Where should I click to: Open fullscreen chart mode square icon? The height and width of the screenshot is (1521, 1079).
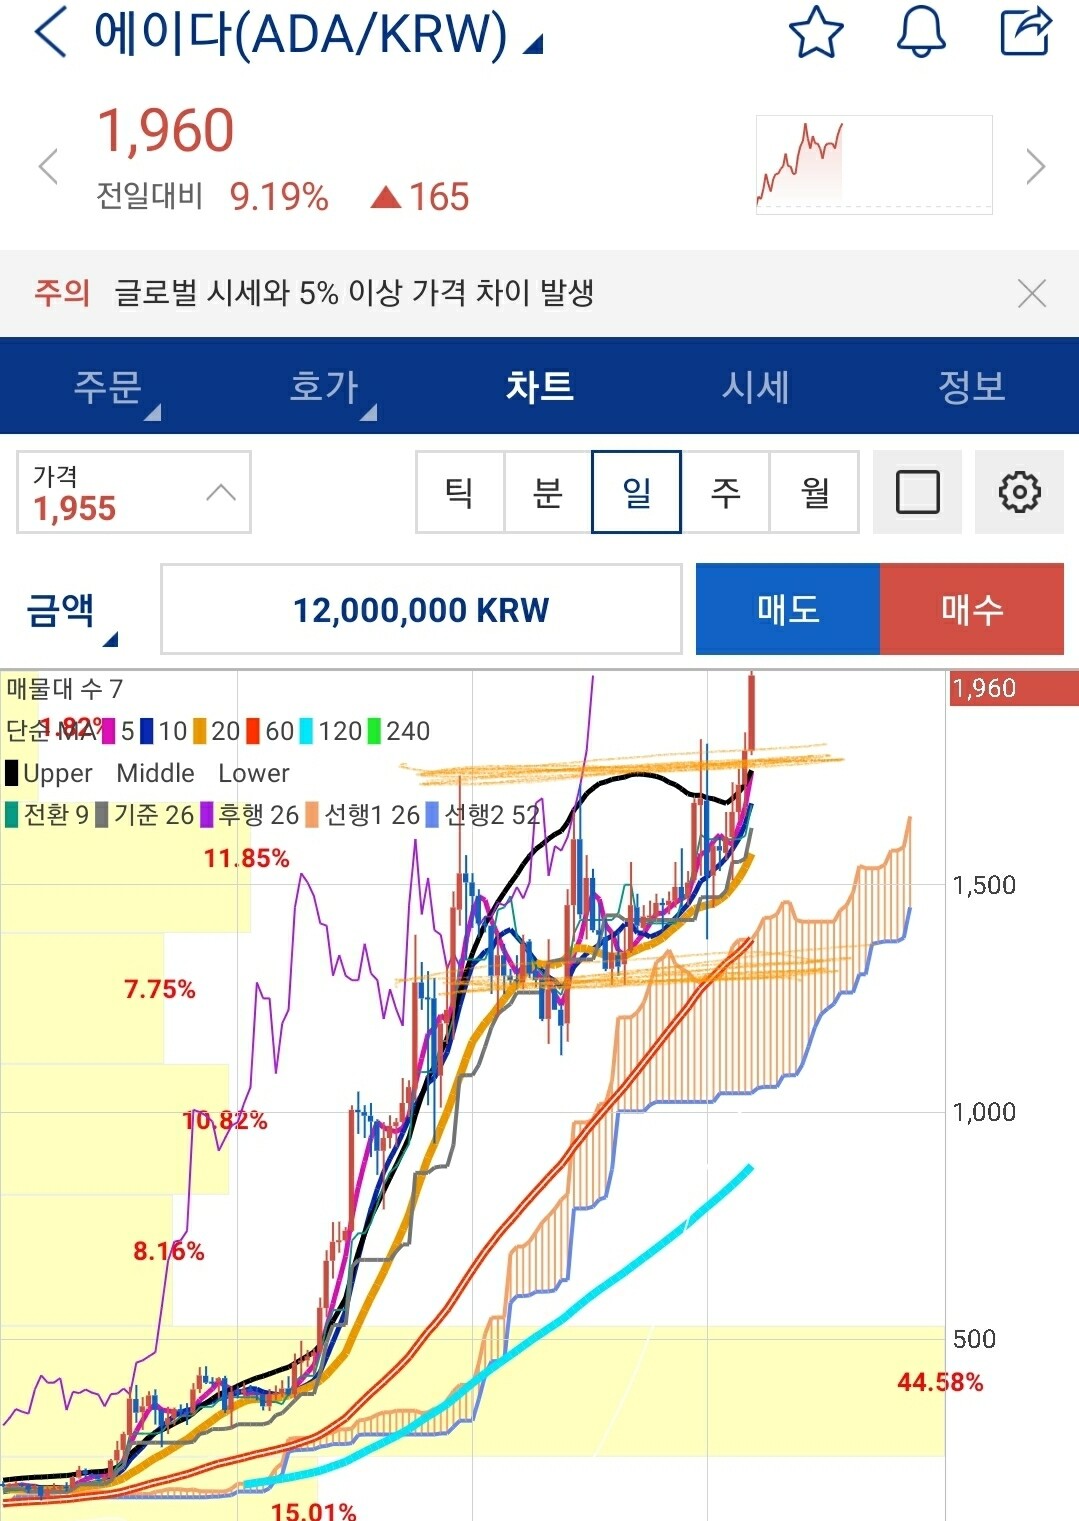[x=917, y=492]
